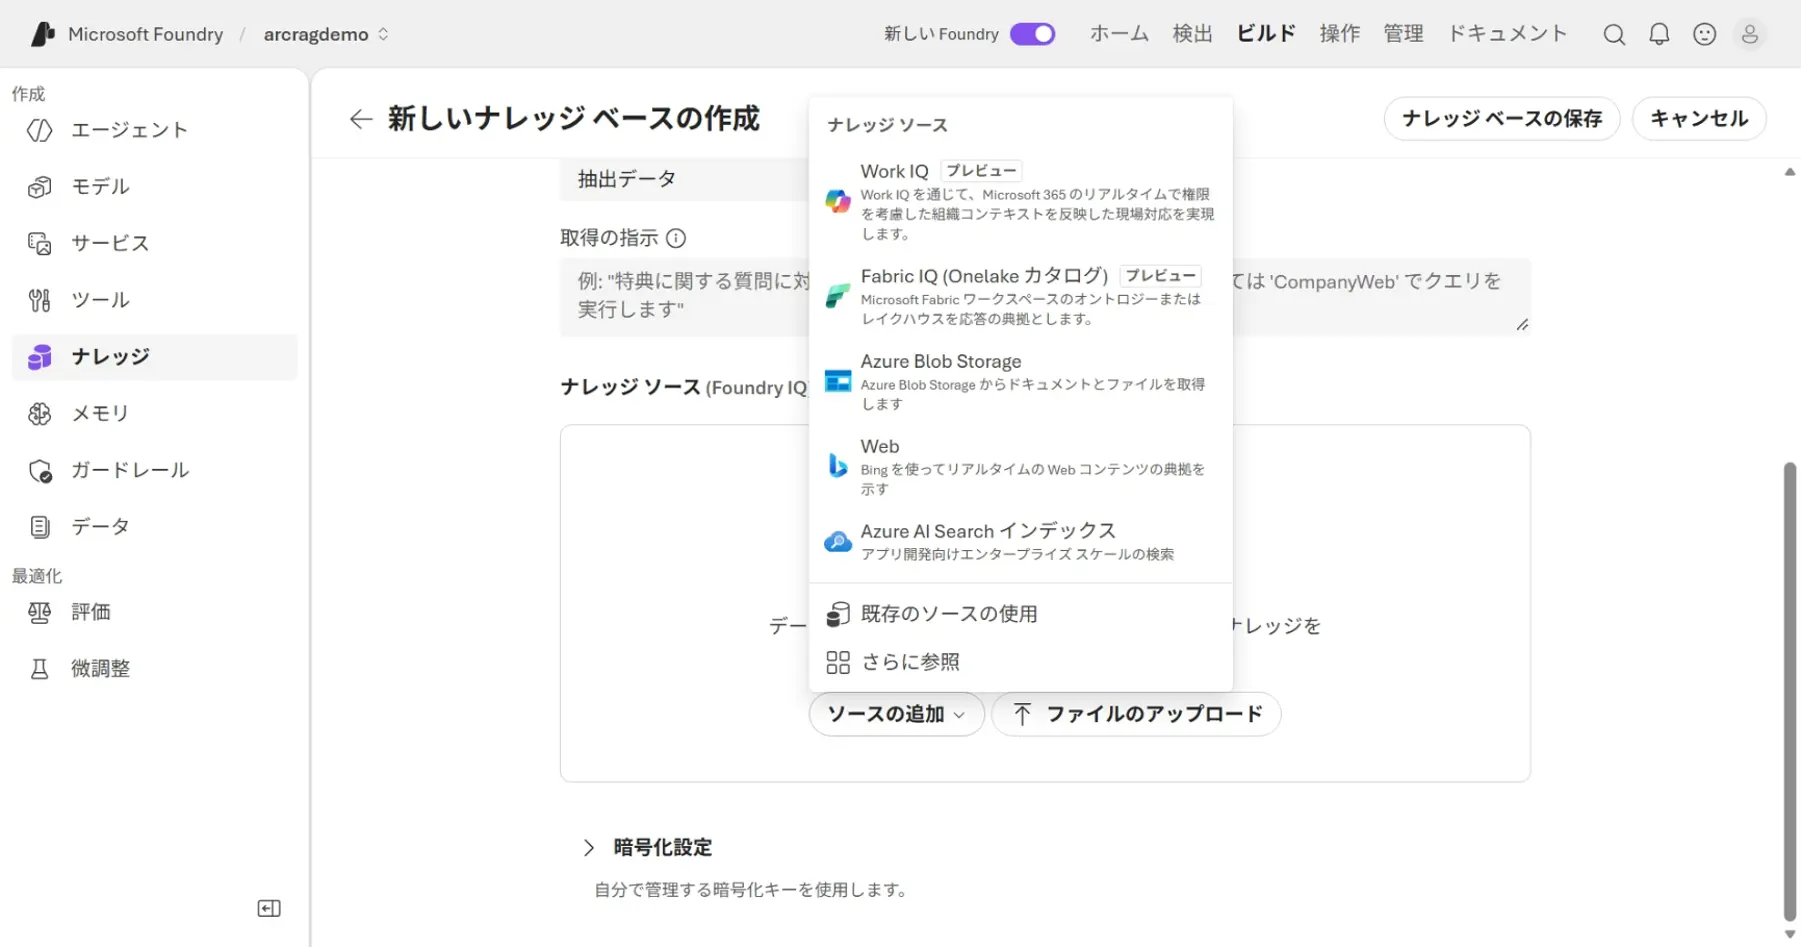Close the ソースの追加 dropdown button
The height and width of the screenshot is (947, 1801).
(x=896, y=714)
